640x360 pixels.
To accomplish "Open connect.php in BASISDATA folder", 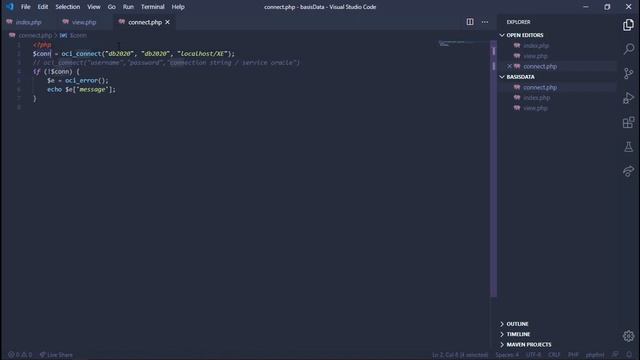I will (540, 87).
